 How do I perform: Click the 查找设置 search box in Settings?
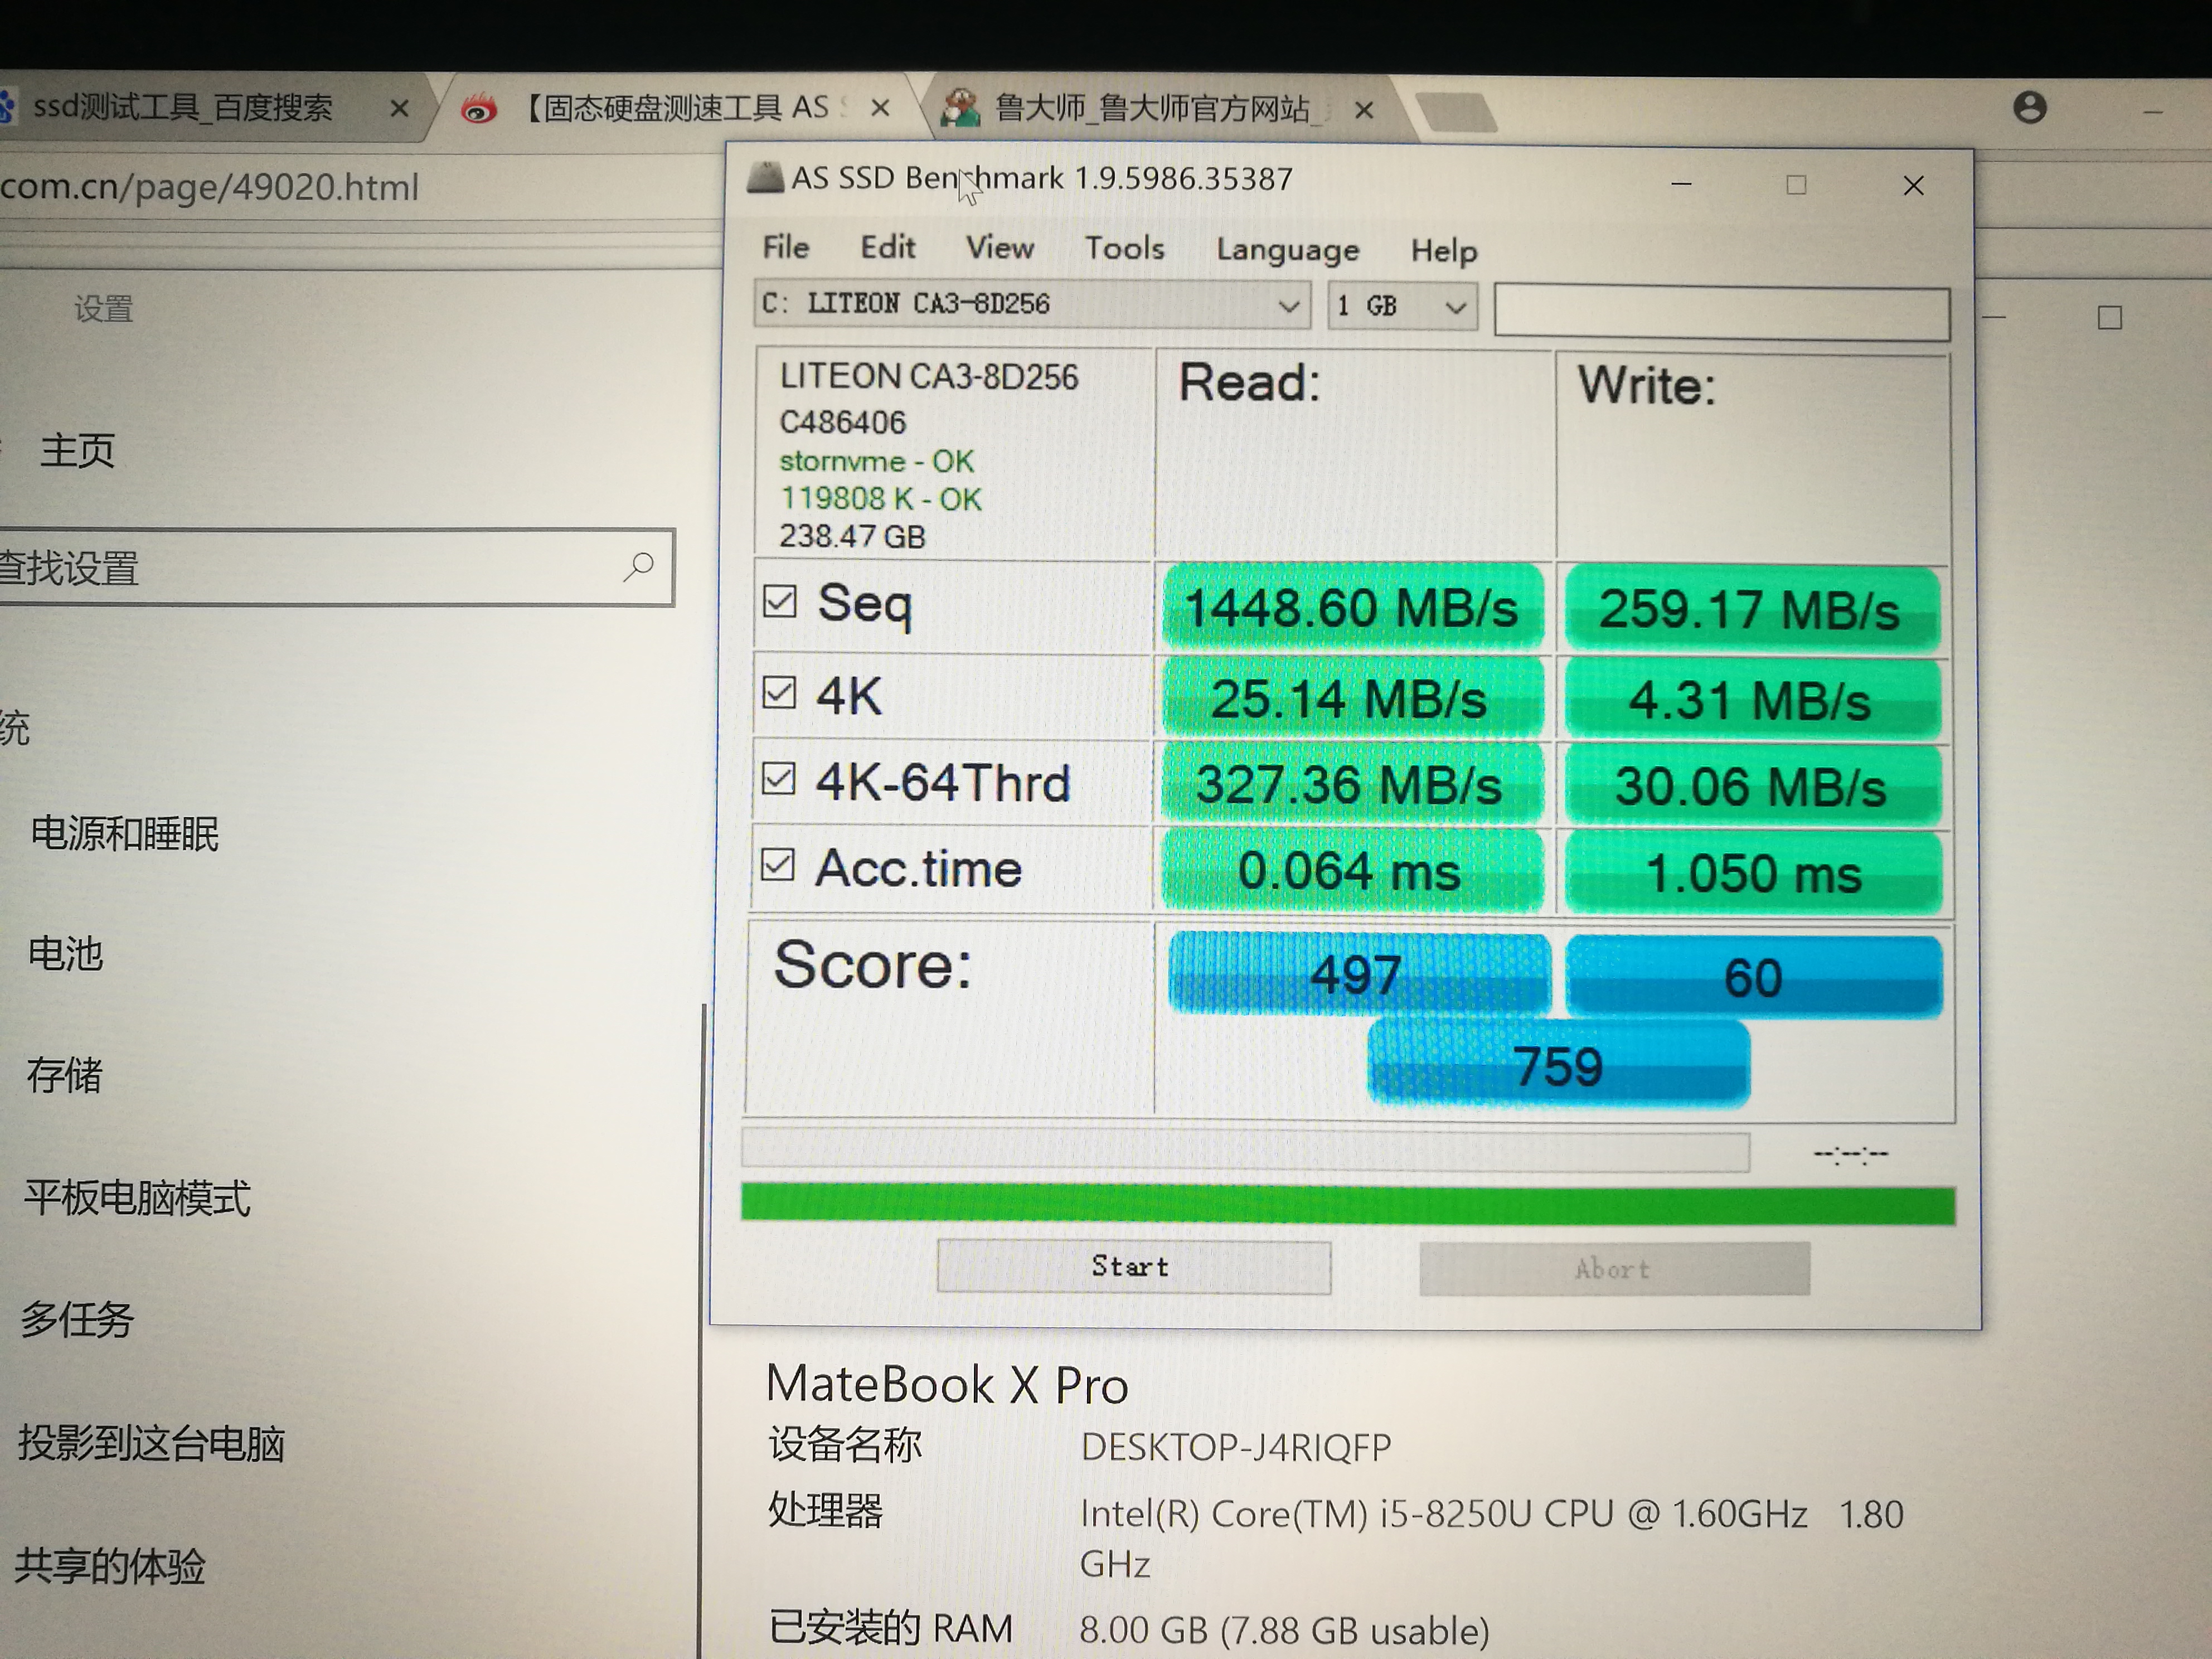click(x=336, y=567)
